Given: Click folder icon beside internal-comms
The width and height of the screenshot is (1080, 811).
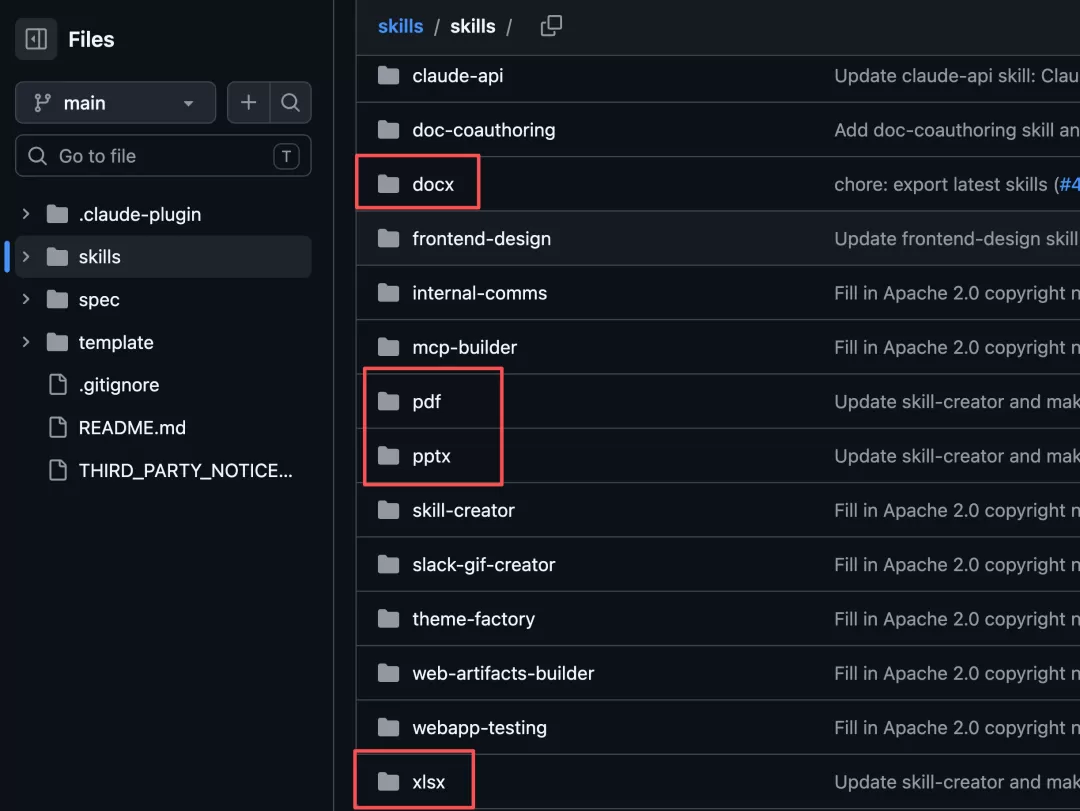Looking at the screenshot, I should click(x=388, y=294).
